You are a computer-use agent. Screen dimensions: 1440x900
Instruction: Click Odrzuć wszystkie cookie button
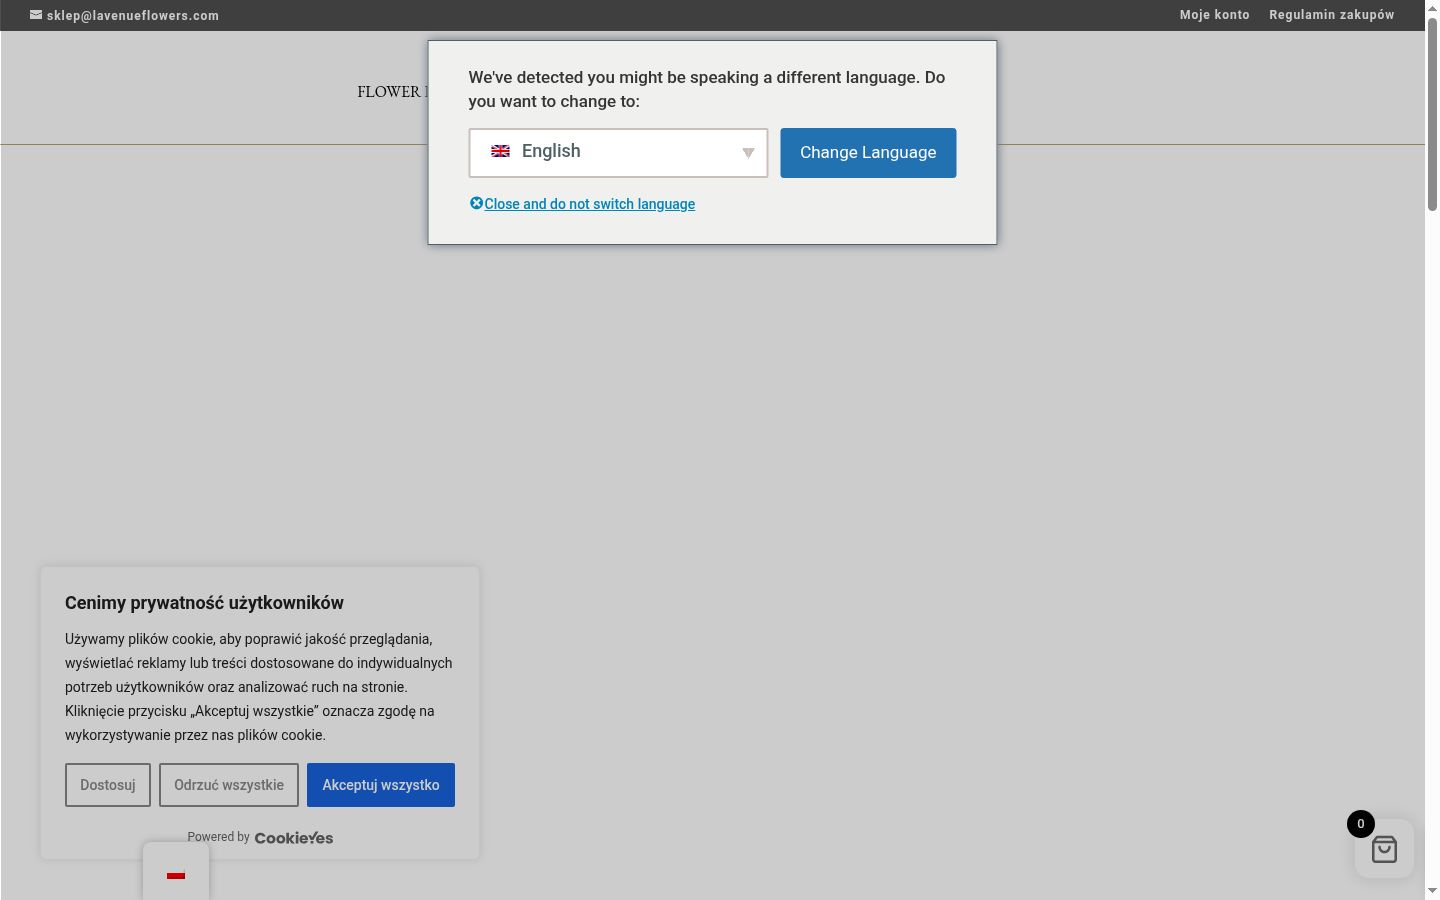pos(229,785)
